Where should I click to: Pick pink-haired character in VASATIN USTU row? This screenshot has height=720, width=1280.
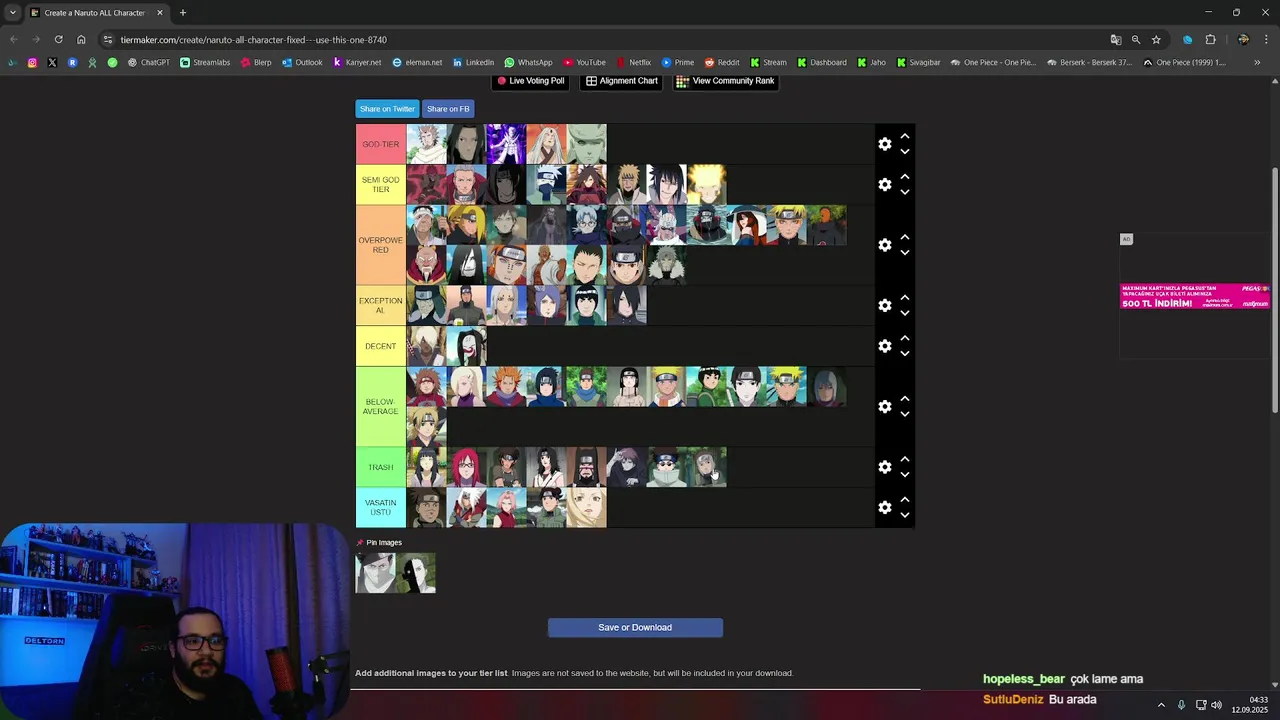coord(506,508)
